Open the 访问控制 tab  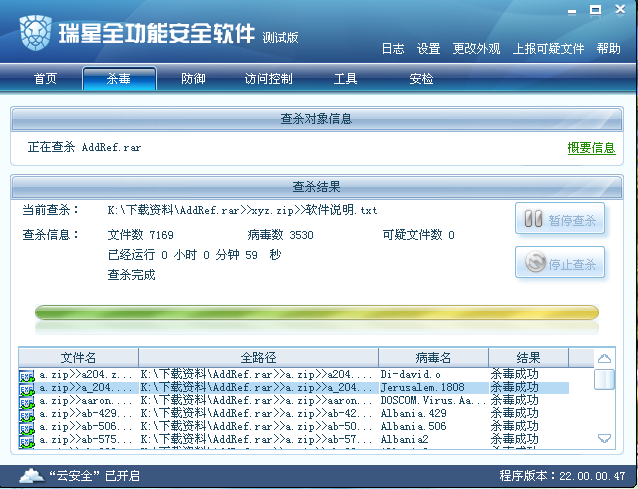tap(269, 79)
